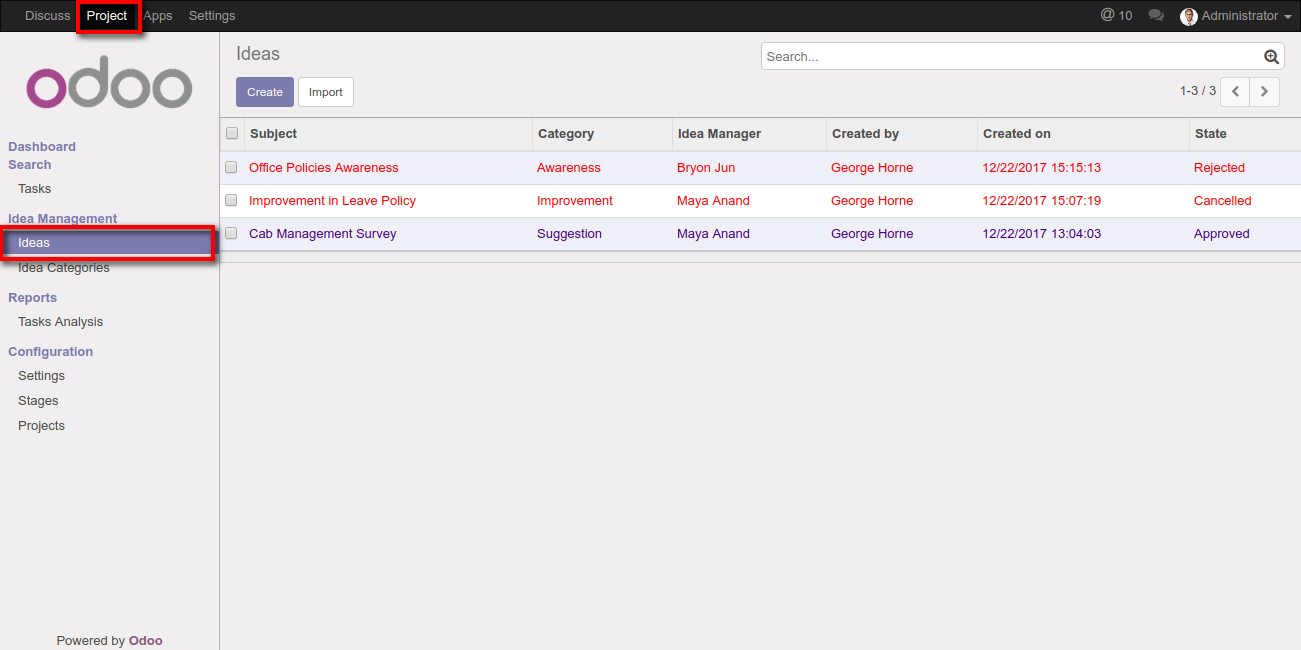Image resolution: width=1301 pixels, height=650 pixels.
Task: Click the Approved state cell
Action: [1222, 234]
